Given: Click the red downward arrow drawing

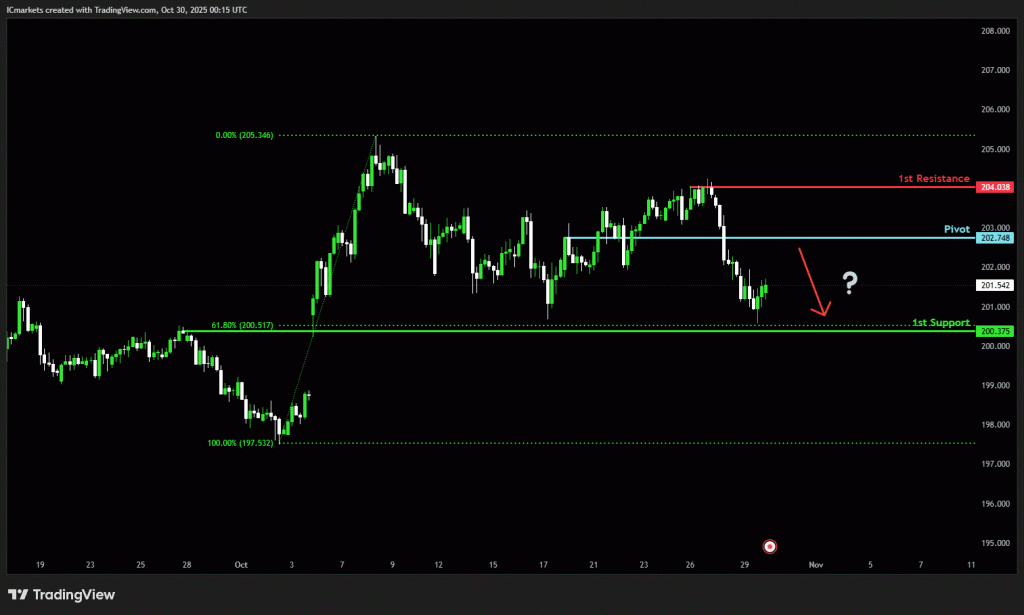Looking at the screenshot, I should (813, 283).
